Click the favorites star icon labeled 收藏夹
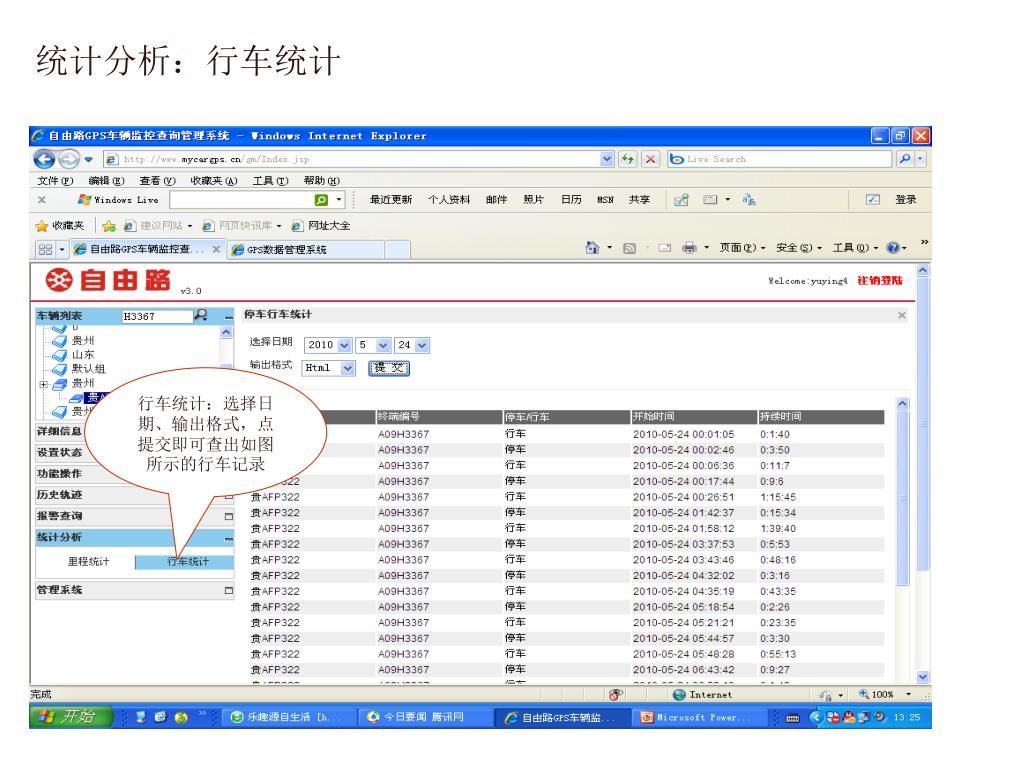The width and height of the screenshot is (1024, 768). coord(44,225)
